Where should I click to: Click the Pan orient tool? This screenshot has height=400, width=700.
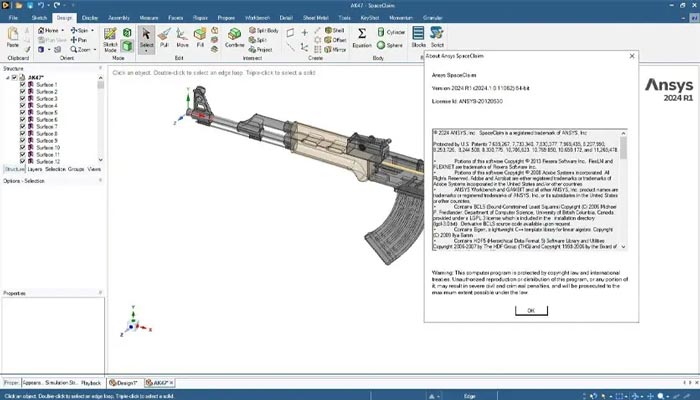pyautogui.click(x=78, y=40)
